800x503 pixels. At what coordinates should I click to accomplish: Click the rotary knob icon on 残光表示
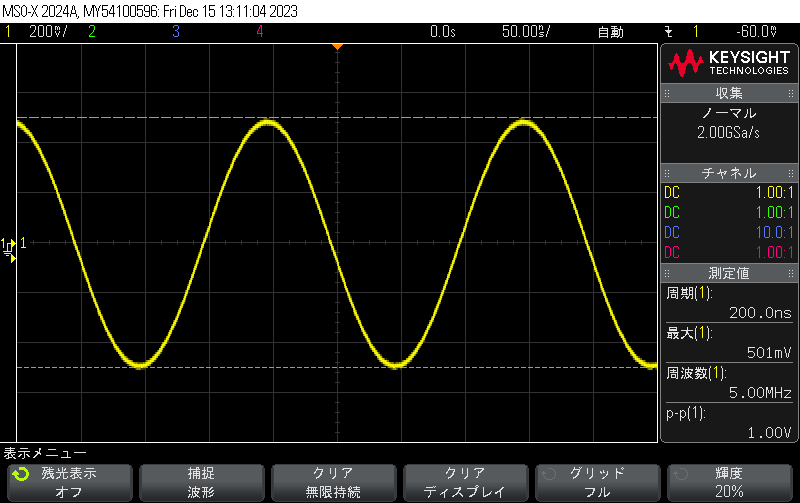pos(21,474)
